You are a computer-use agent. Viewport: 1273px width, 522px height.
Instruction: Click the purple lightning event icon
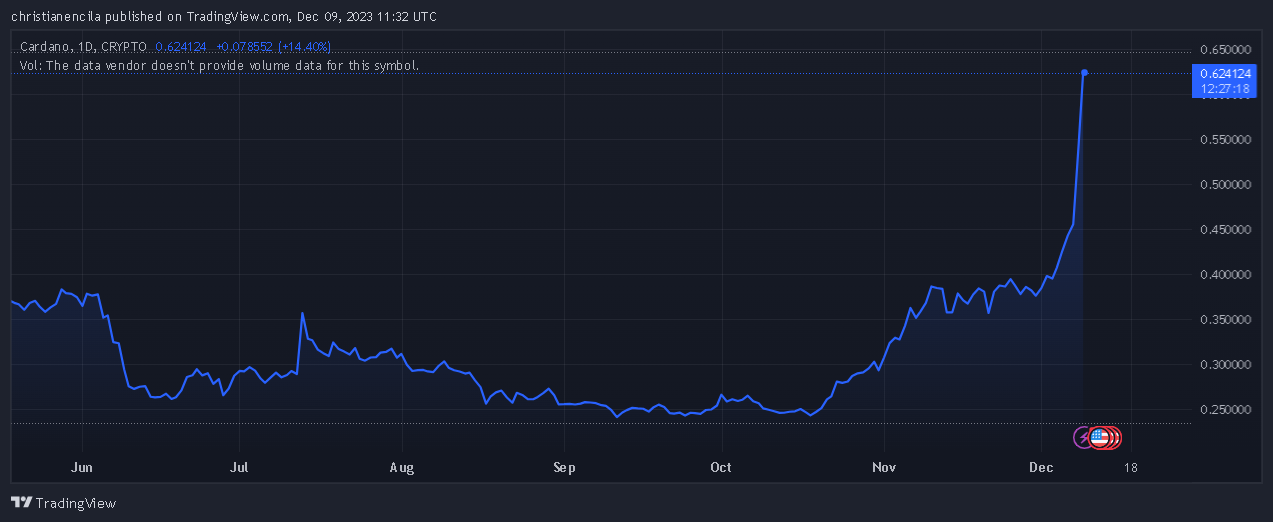[1083, 437]
